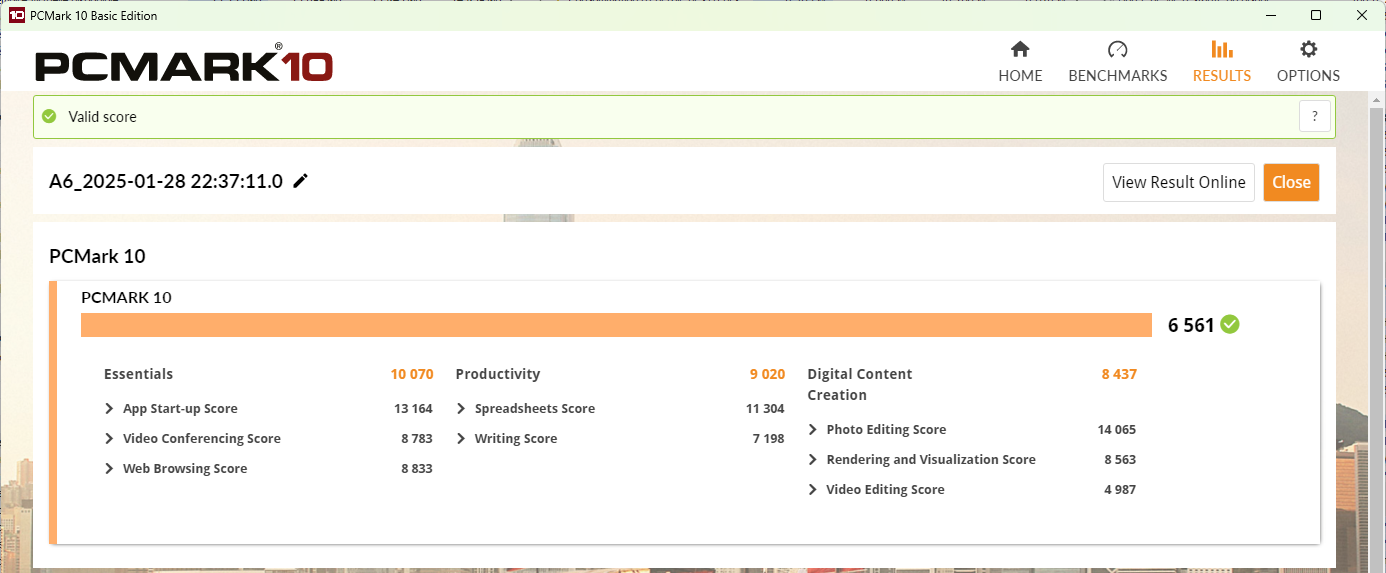The image size is (1386, 573).
Task: Expand Rendering and Visualization Score details
Action: [x=813, y=460]
